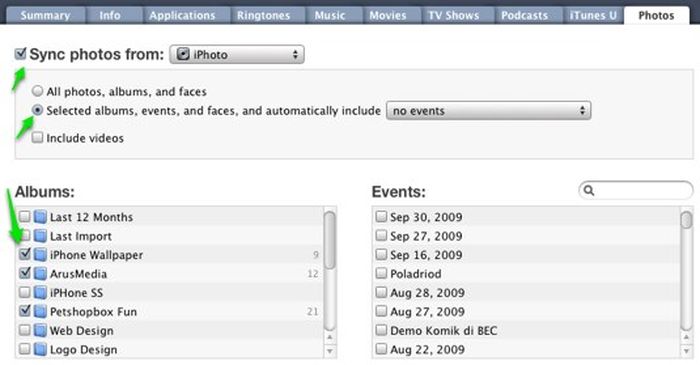The image size is (700, 365).
Task: Click Albums list scroll up arrow
Action: pos(329,337)
